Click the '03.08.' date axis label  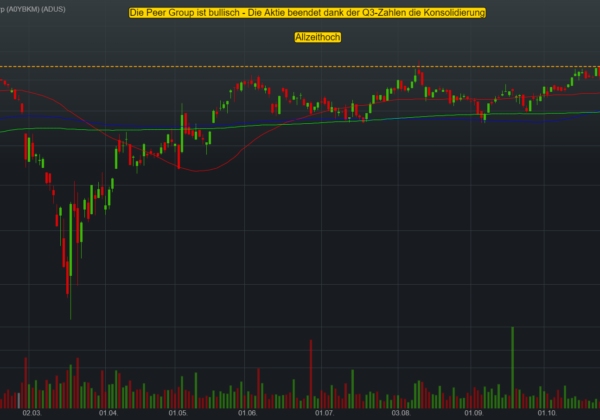401,413
